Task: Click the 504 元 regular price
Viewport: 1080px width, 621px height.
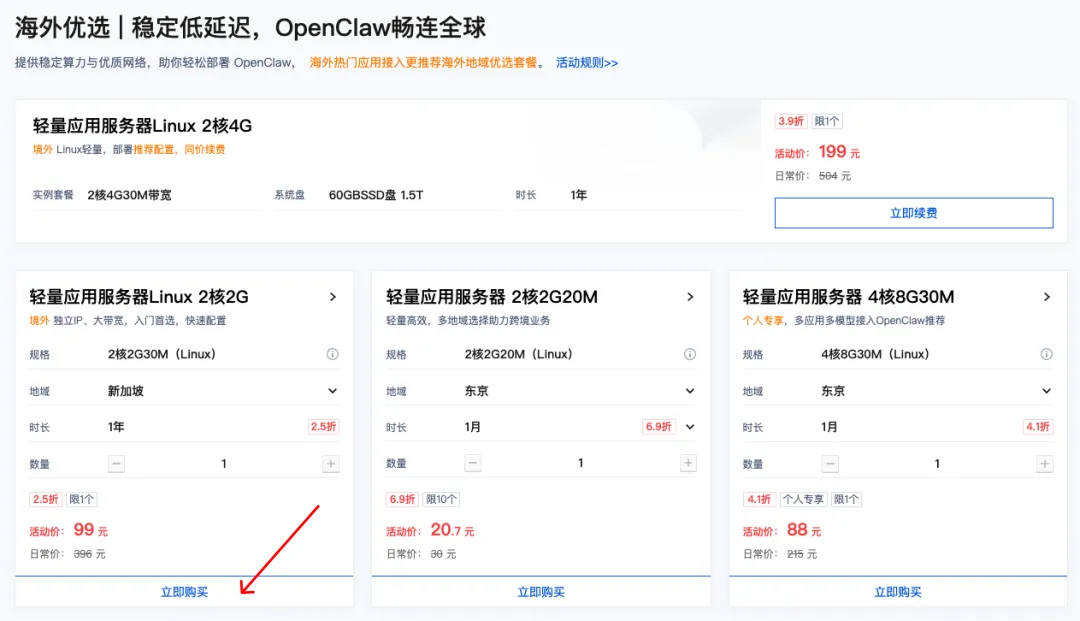Action: [x=835, y=176]
